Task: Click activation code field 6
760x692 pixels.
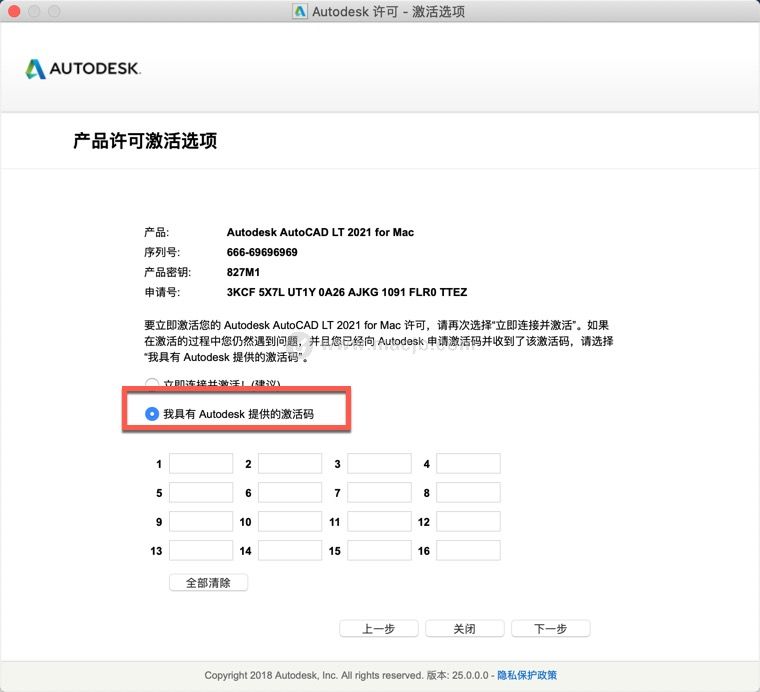Action: (290, 493)
